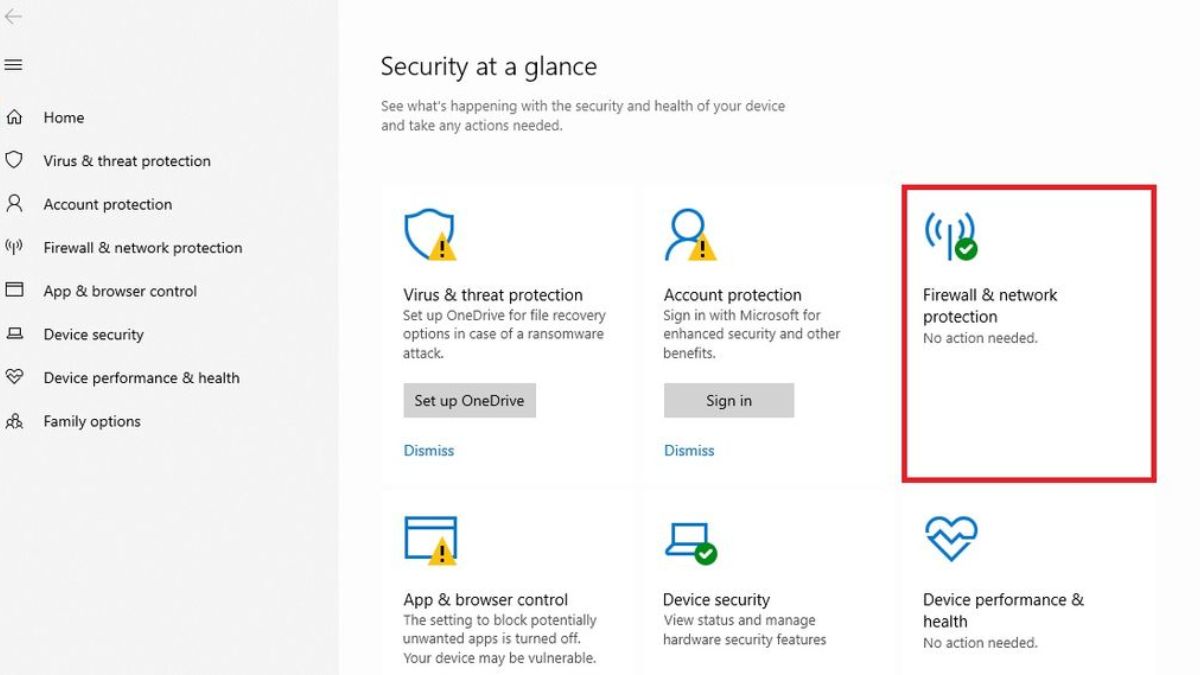The width and height of the screenshot is (1200, 675).
Task: Click Device performance & health heart tile icon
Action: click(950, 540)
